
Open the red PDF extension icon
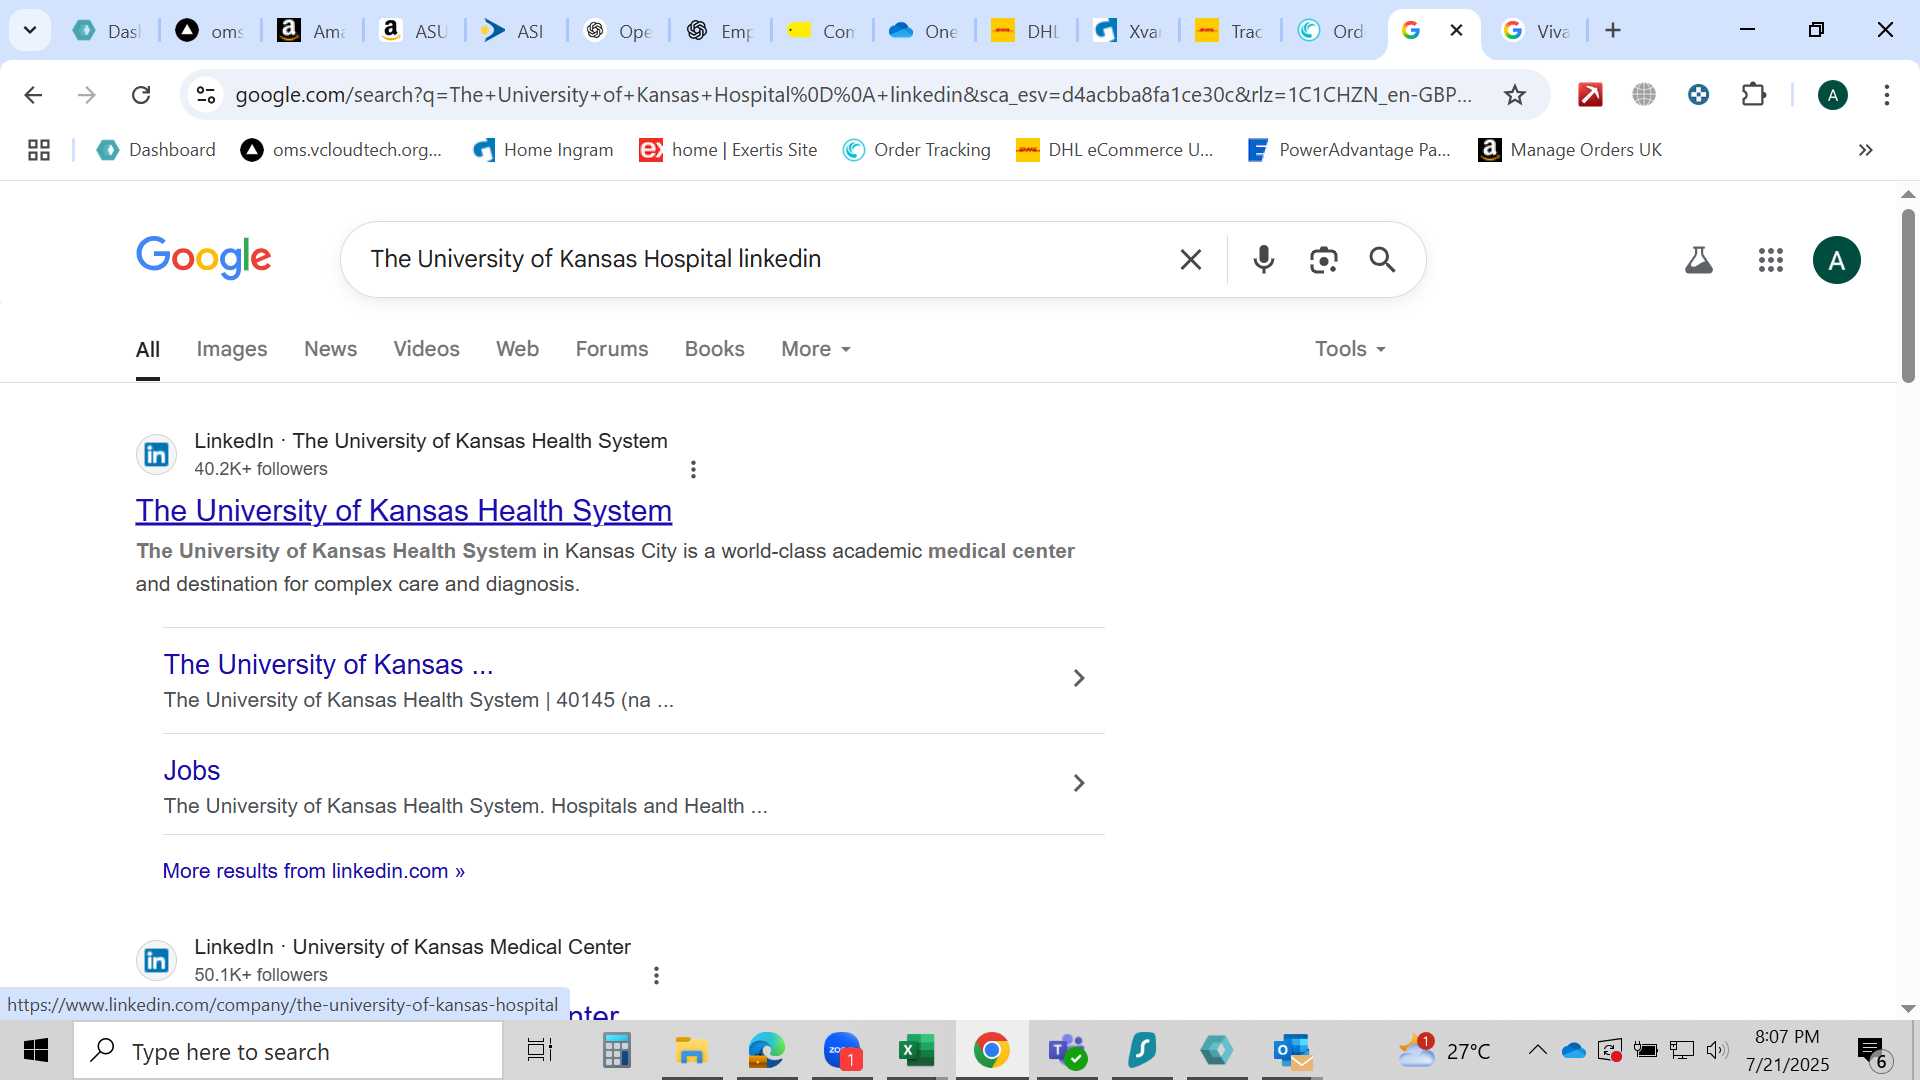(x=1589, y=95)
